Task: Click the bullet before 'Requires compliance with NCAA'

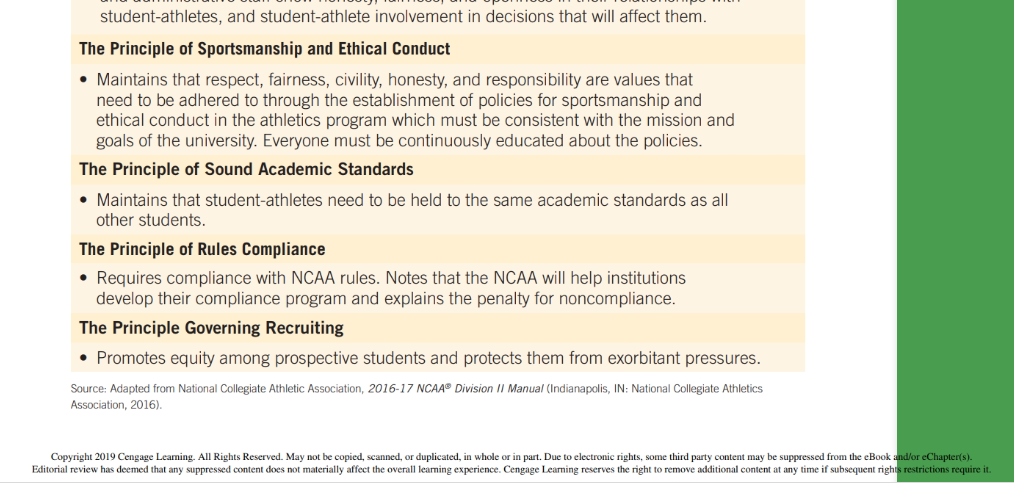Action: (83, 279)
